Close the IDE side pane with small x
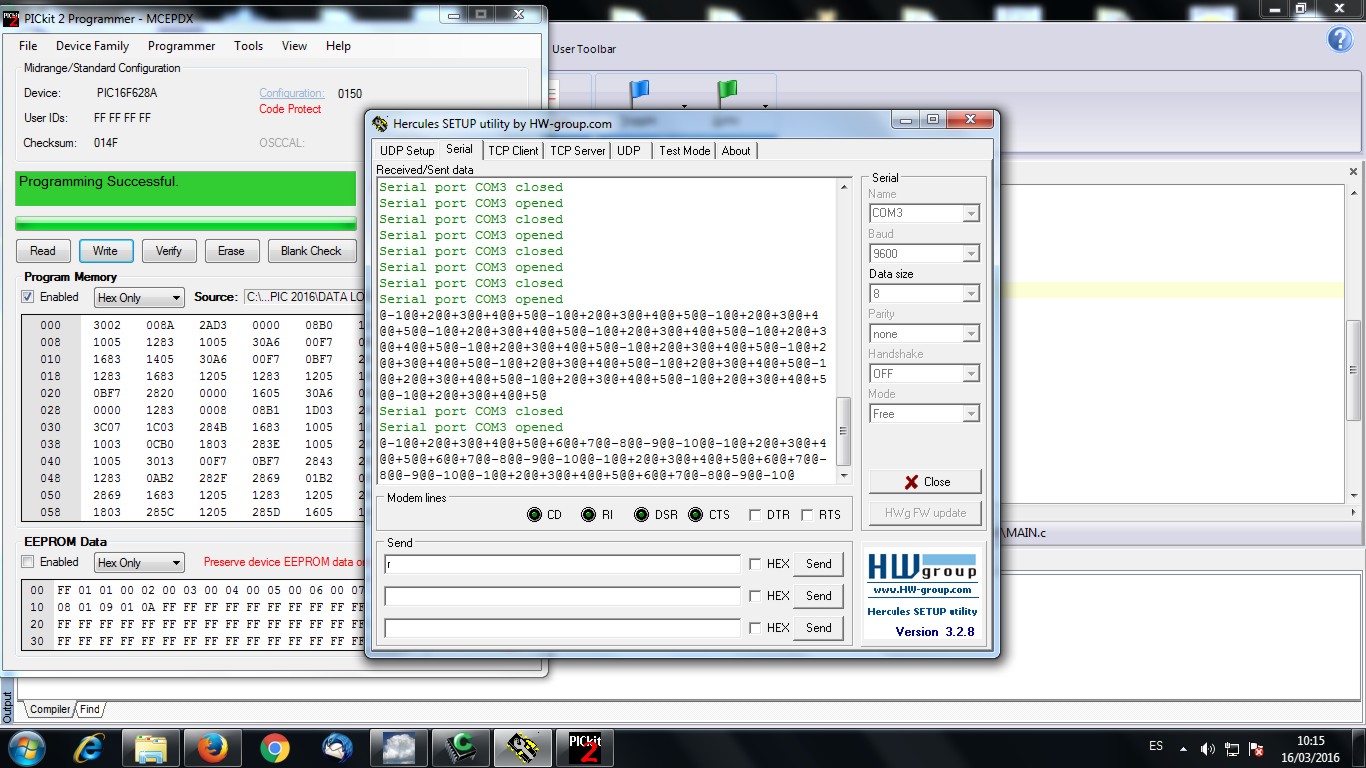 click(1354, 172)
